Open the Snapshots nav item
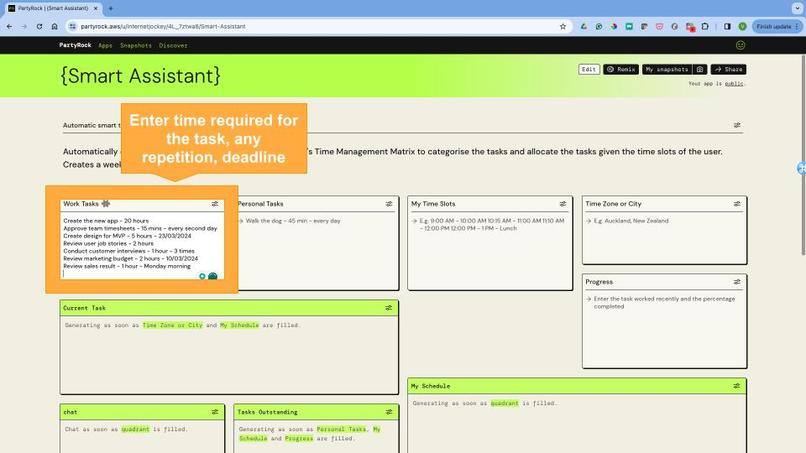This screenshot has height=453, width=806. [x=136, y=45]
